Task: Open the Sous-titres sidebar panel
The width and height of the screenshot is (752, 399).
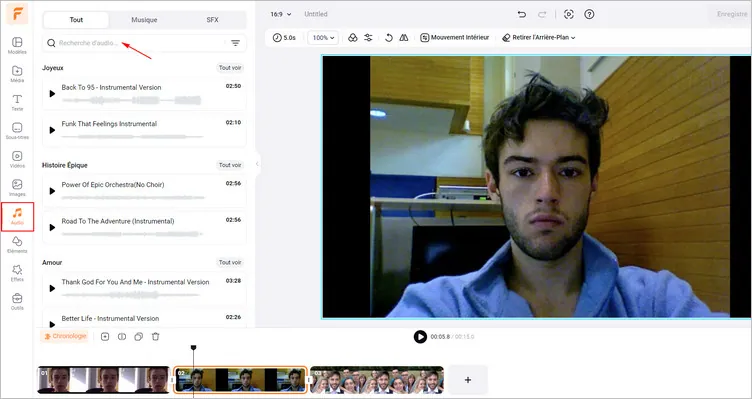Action: pos(17,130)
